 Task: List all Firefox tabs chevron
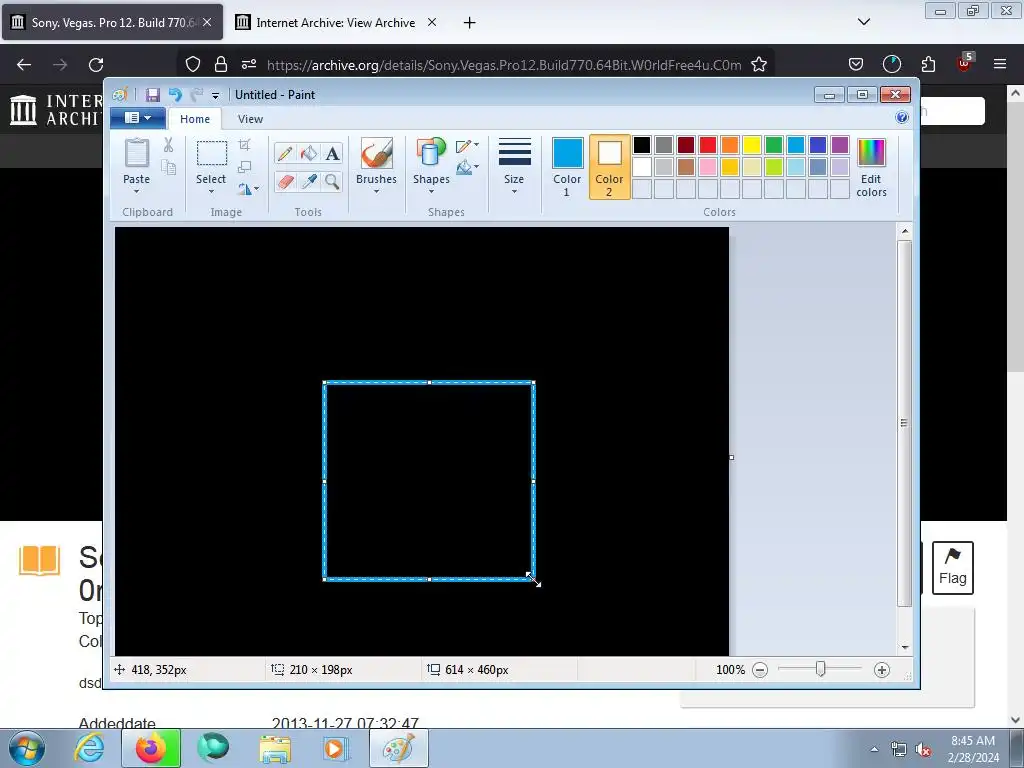(x=863, y=22)
